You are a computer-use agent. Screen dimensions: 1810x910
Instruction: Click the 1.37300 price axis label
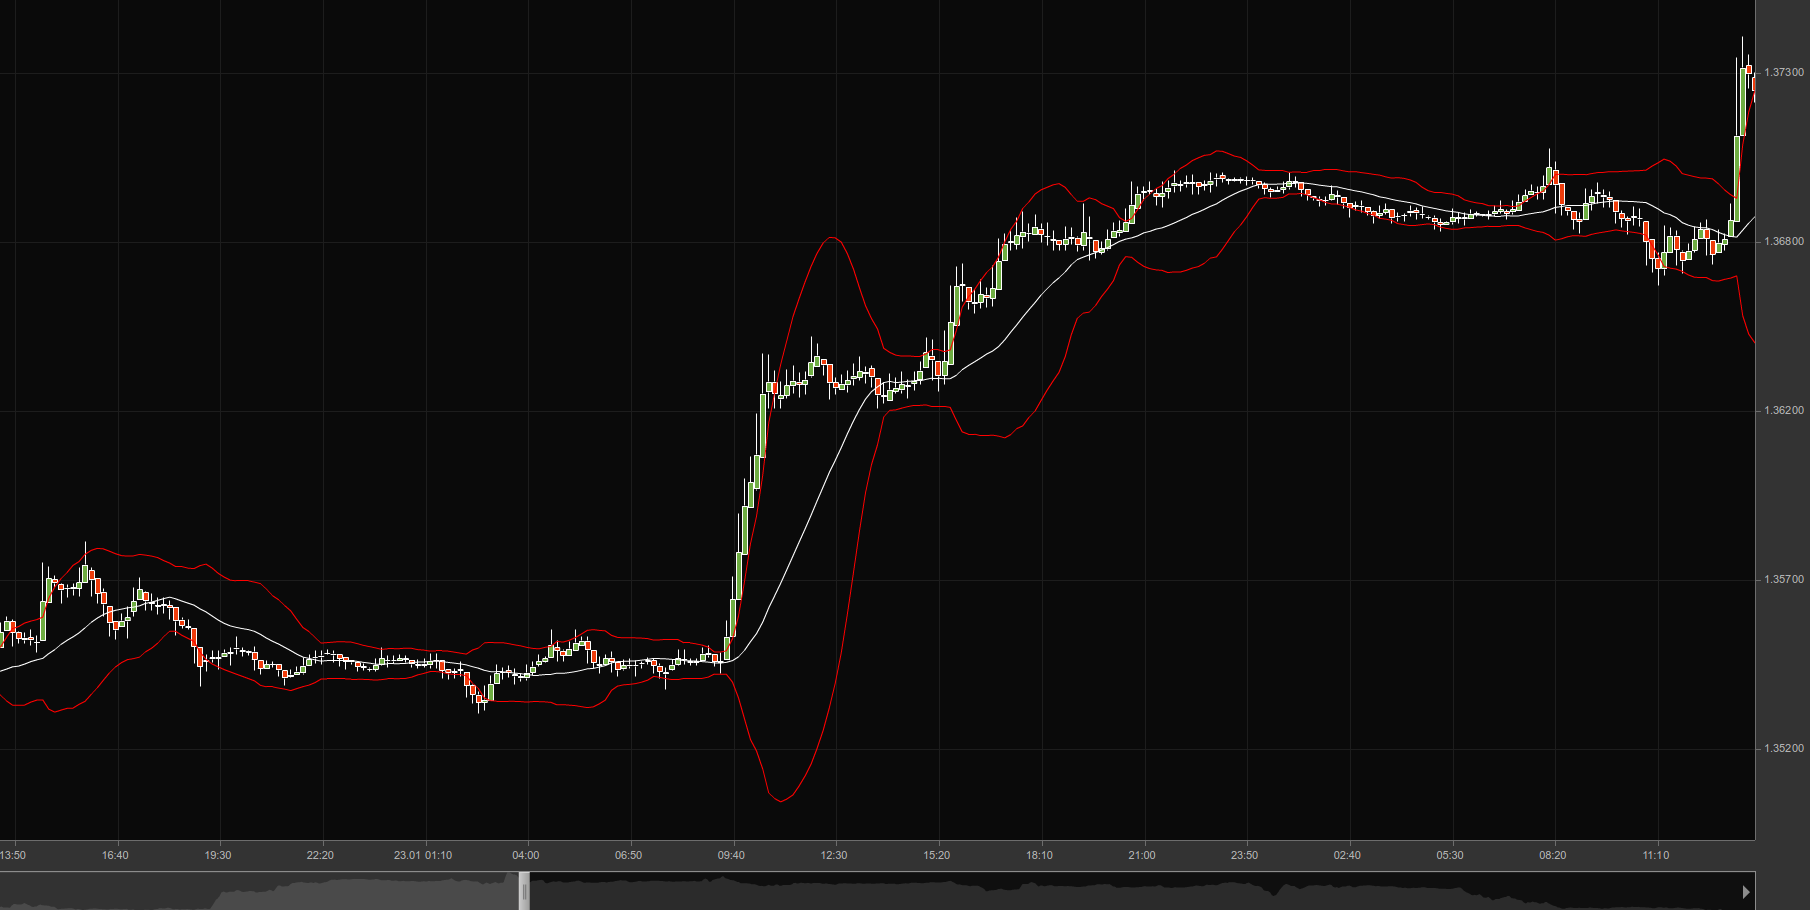point(1783,73)
